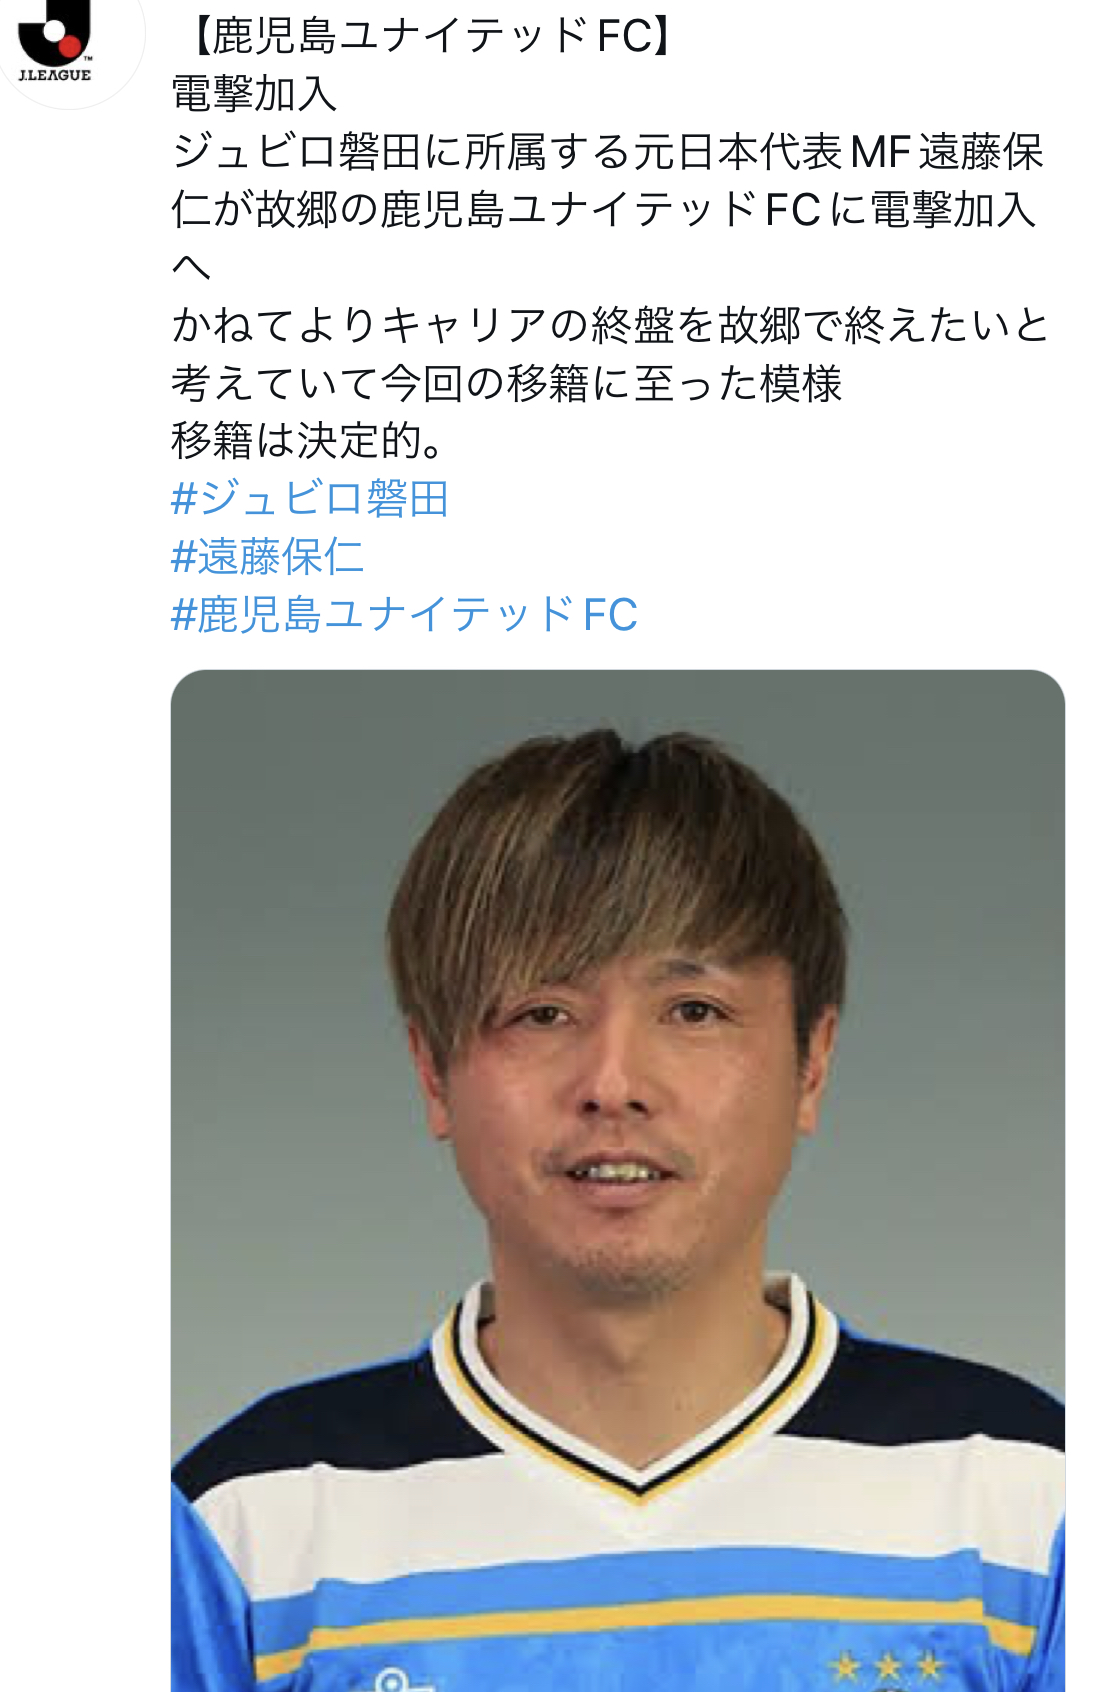
Task: Tap the 電撃加入 line of the tweet
Action: tap(254, 94)
